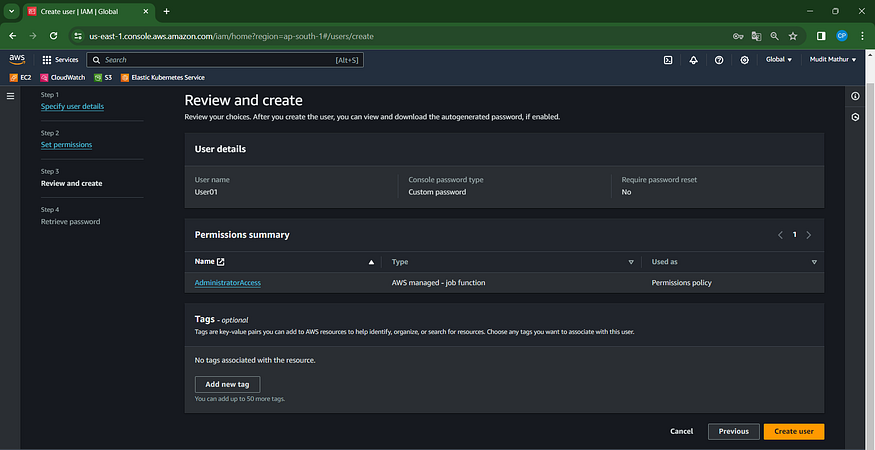The image size is (875, 450).
Task: Open console settings gear icon
Action: point(745,60)
